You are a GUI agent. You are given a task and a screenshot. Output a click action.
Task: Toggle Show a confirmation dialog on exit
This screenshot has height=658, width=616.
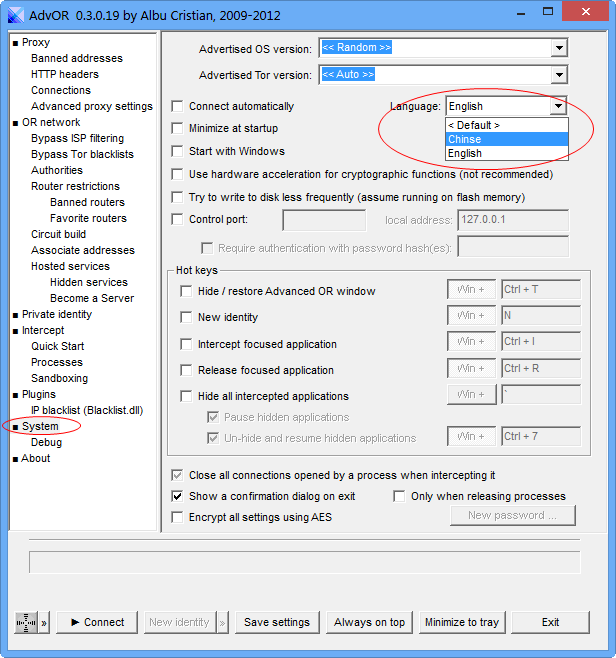tap(177, 496)
